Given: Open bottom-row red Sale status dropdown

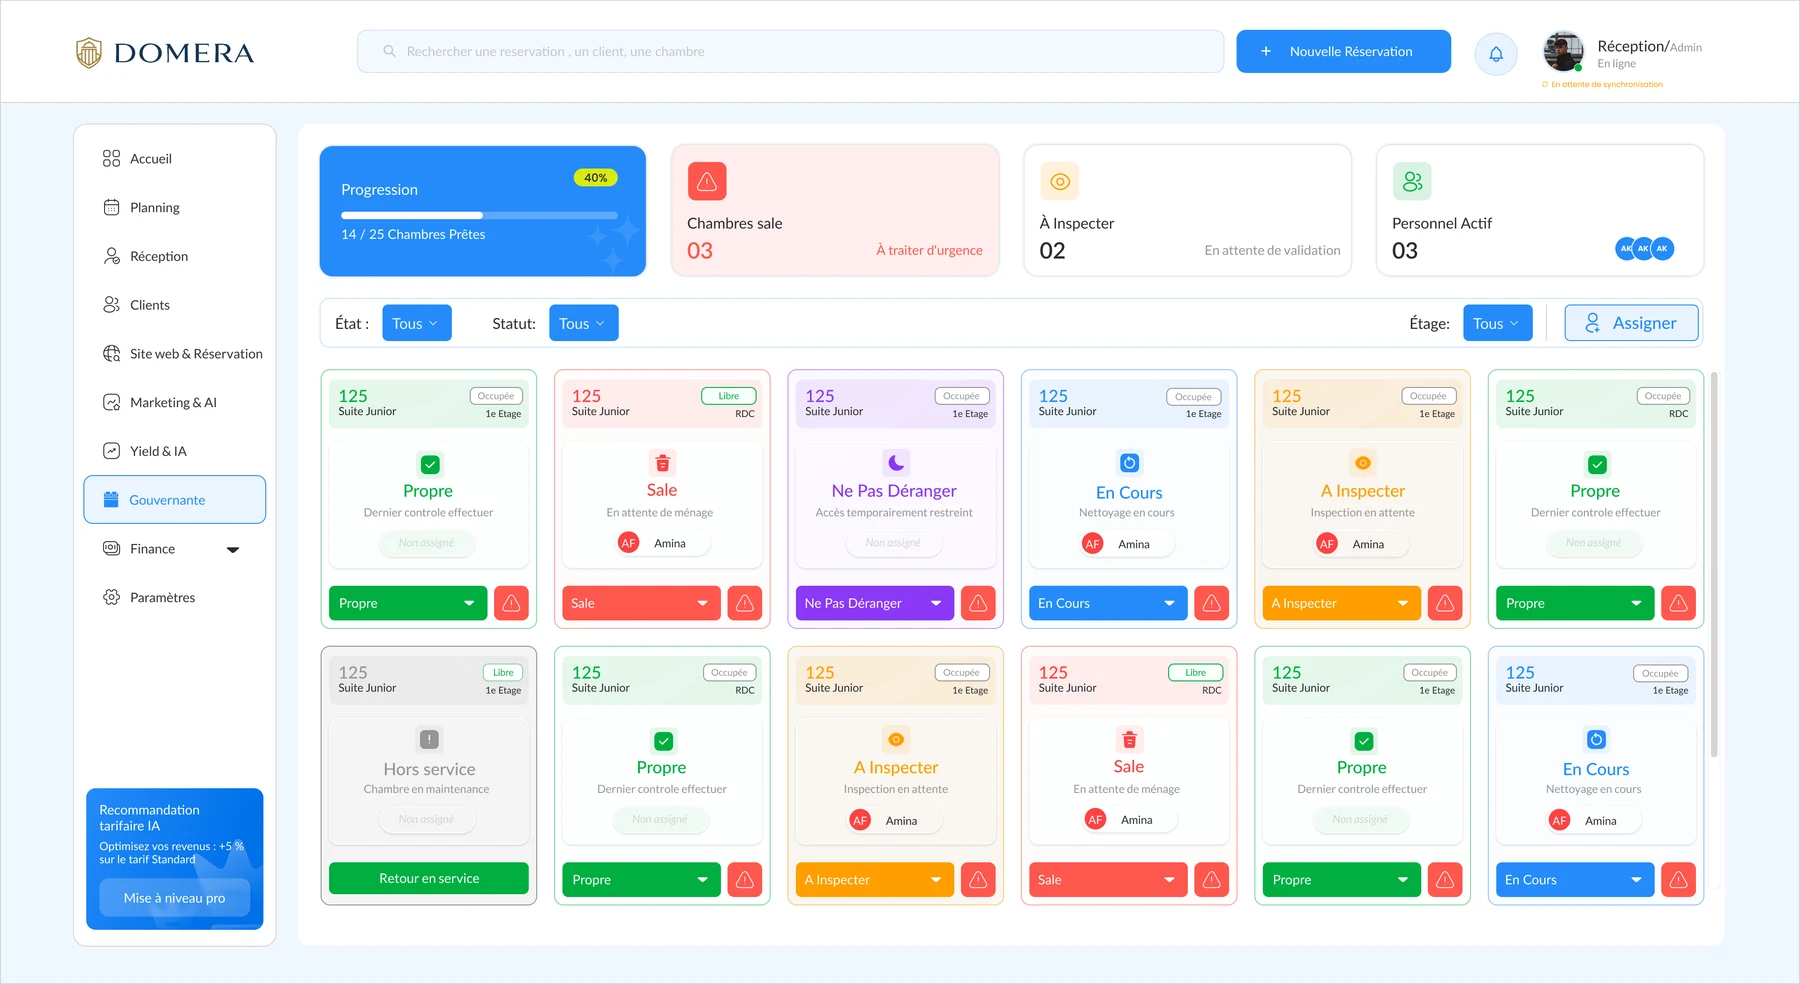Looking at the screenshot, I should pyautogui.click(x=1108, y=879).
